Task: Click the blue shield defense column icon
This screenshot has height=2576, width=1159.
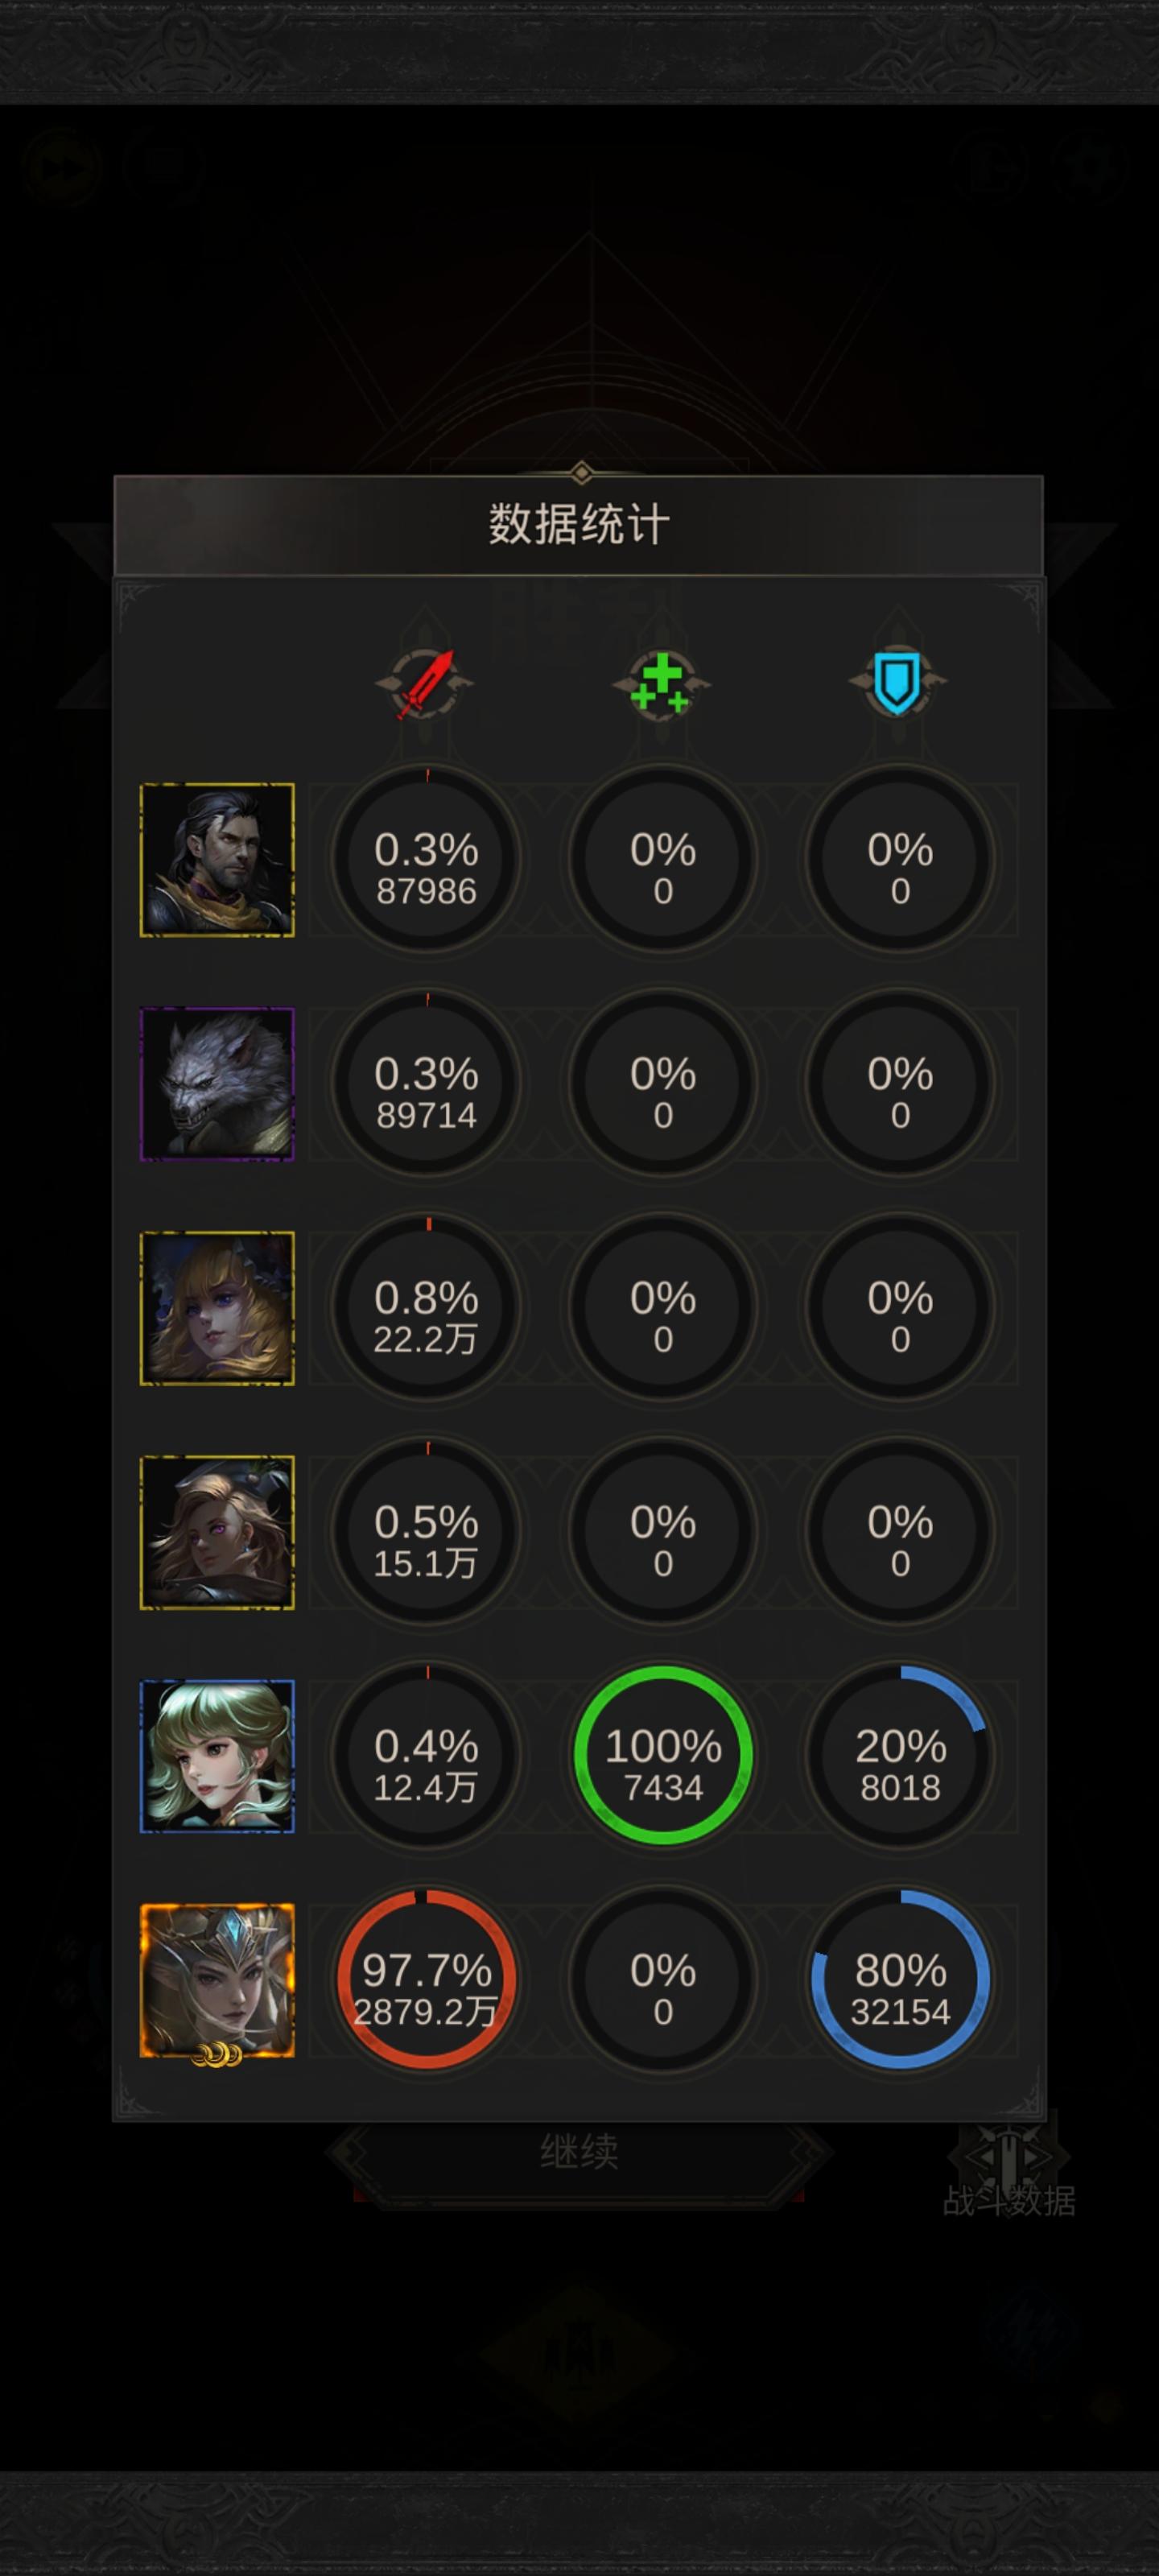Action: (x=898, y=684)
